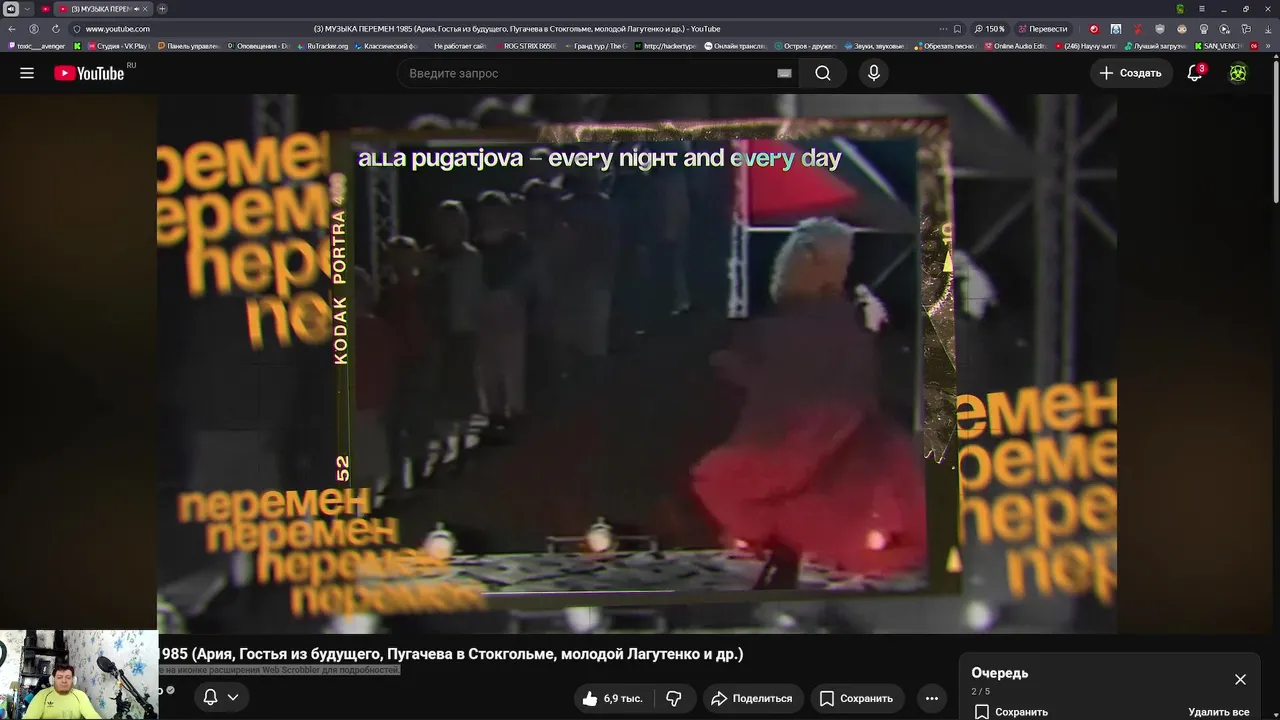This screenshot has height=720, width=1280.
Task: Switch to the first pinned YouTube tab
Action: (x=45, y=9)
